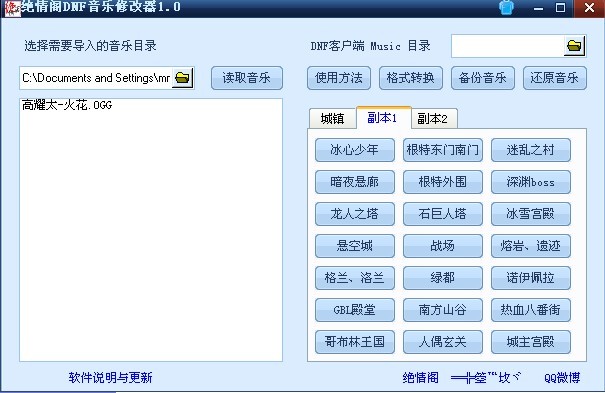The width and height of the screenshot is (605, 393).
Task: Choose the 深渊boss dungeon button
Action: (531, 182)
